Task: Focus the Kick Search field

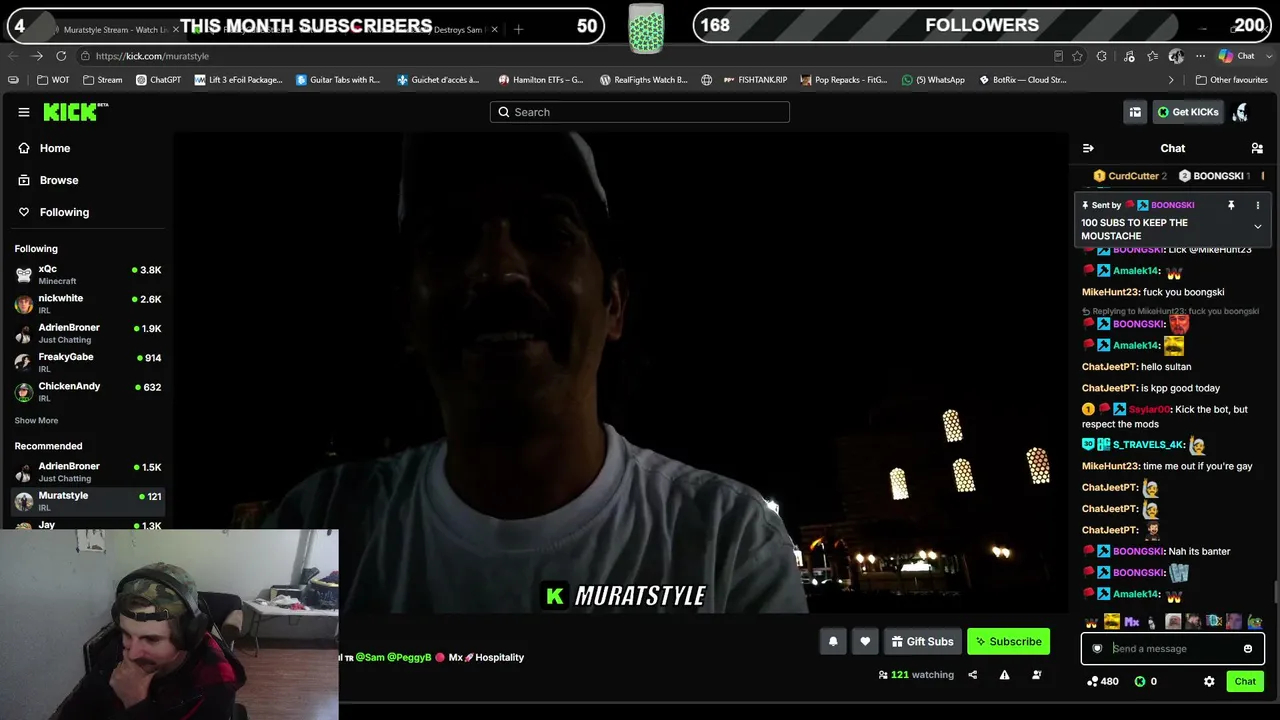Action: (x=640, y=112)
